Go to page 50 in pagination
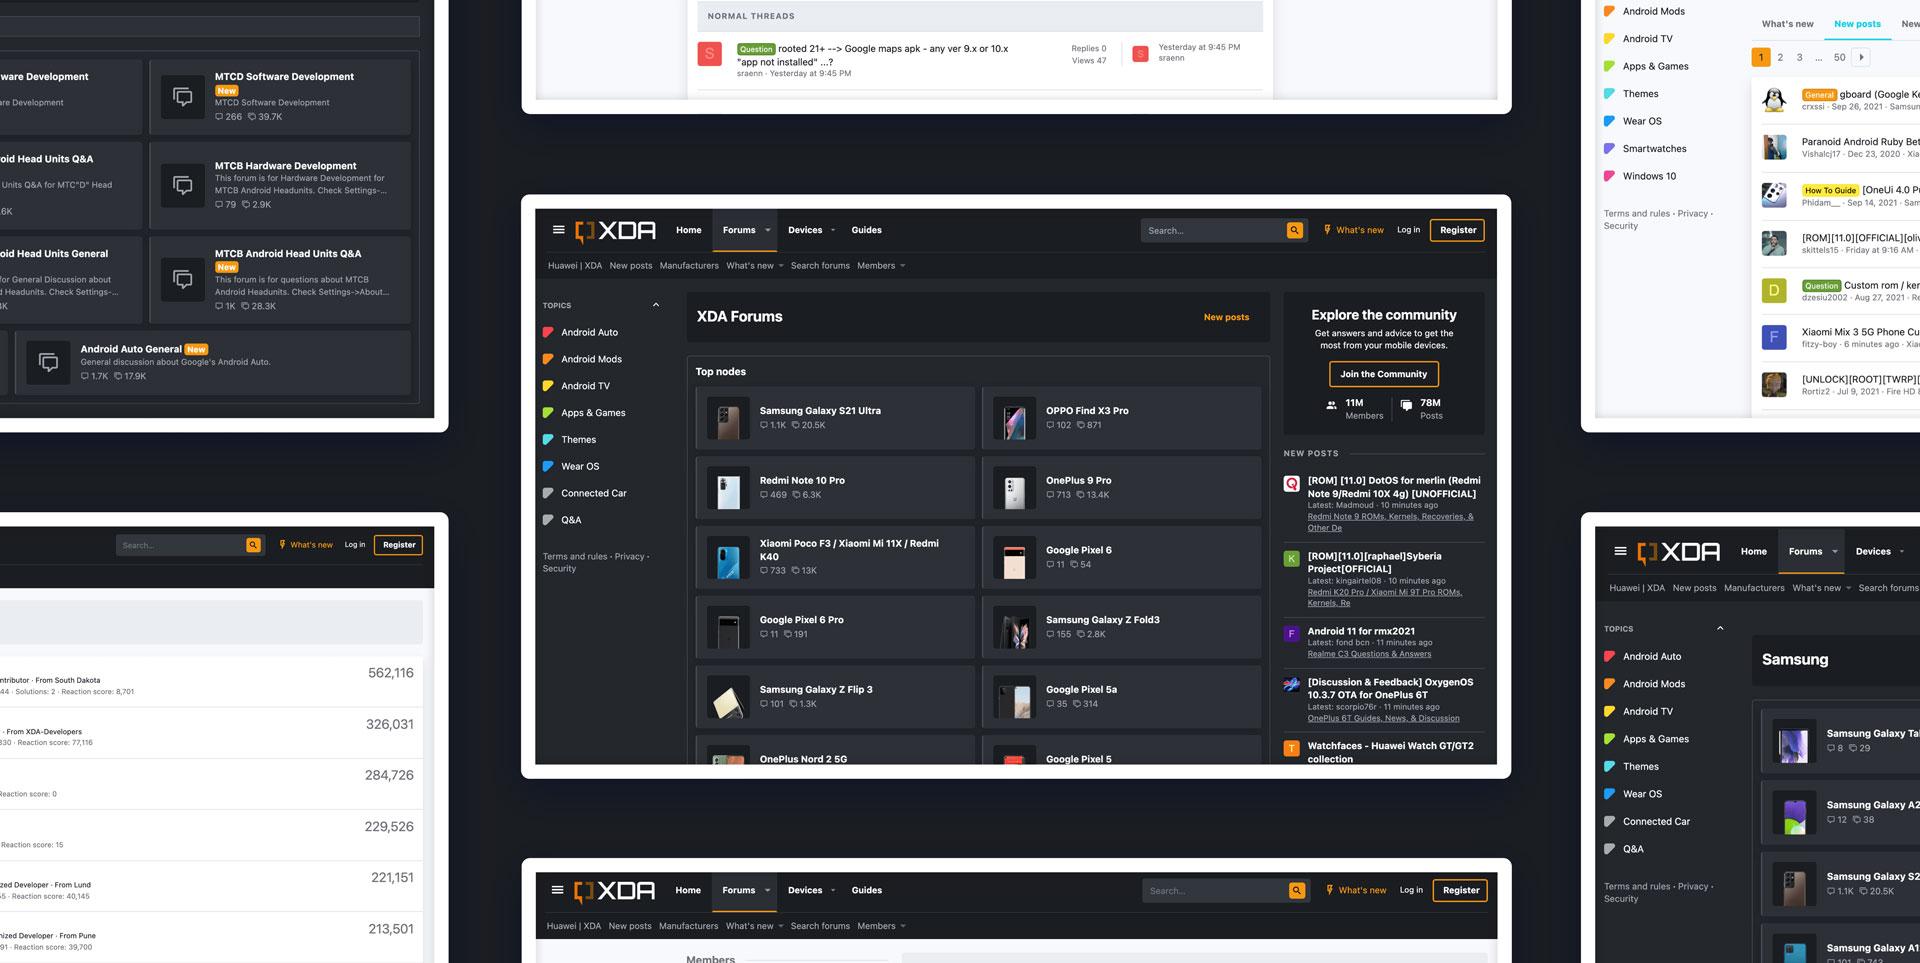 (x=1839, y=57)
